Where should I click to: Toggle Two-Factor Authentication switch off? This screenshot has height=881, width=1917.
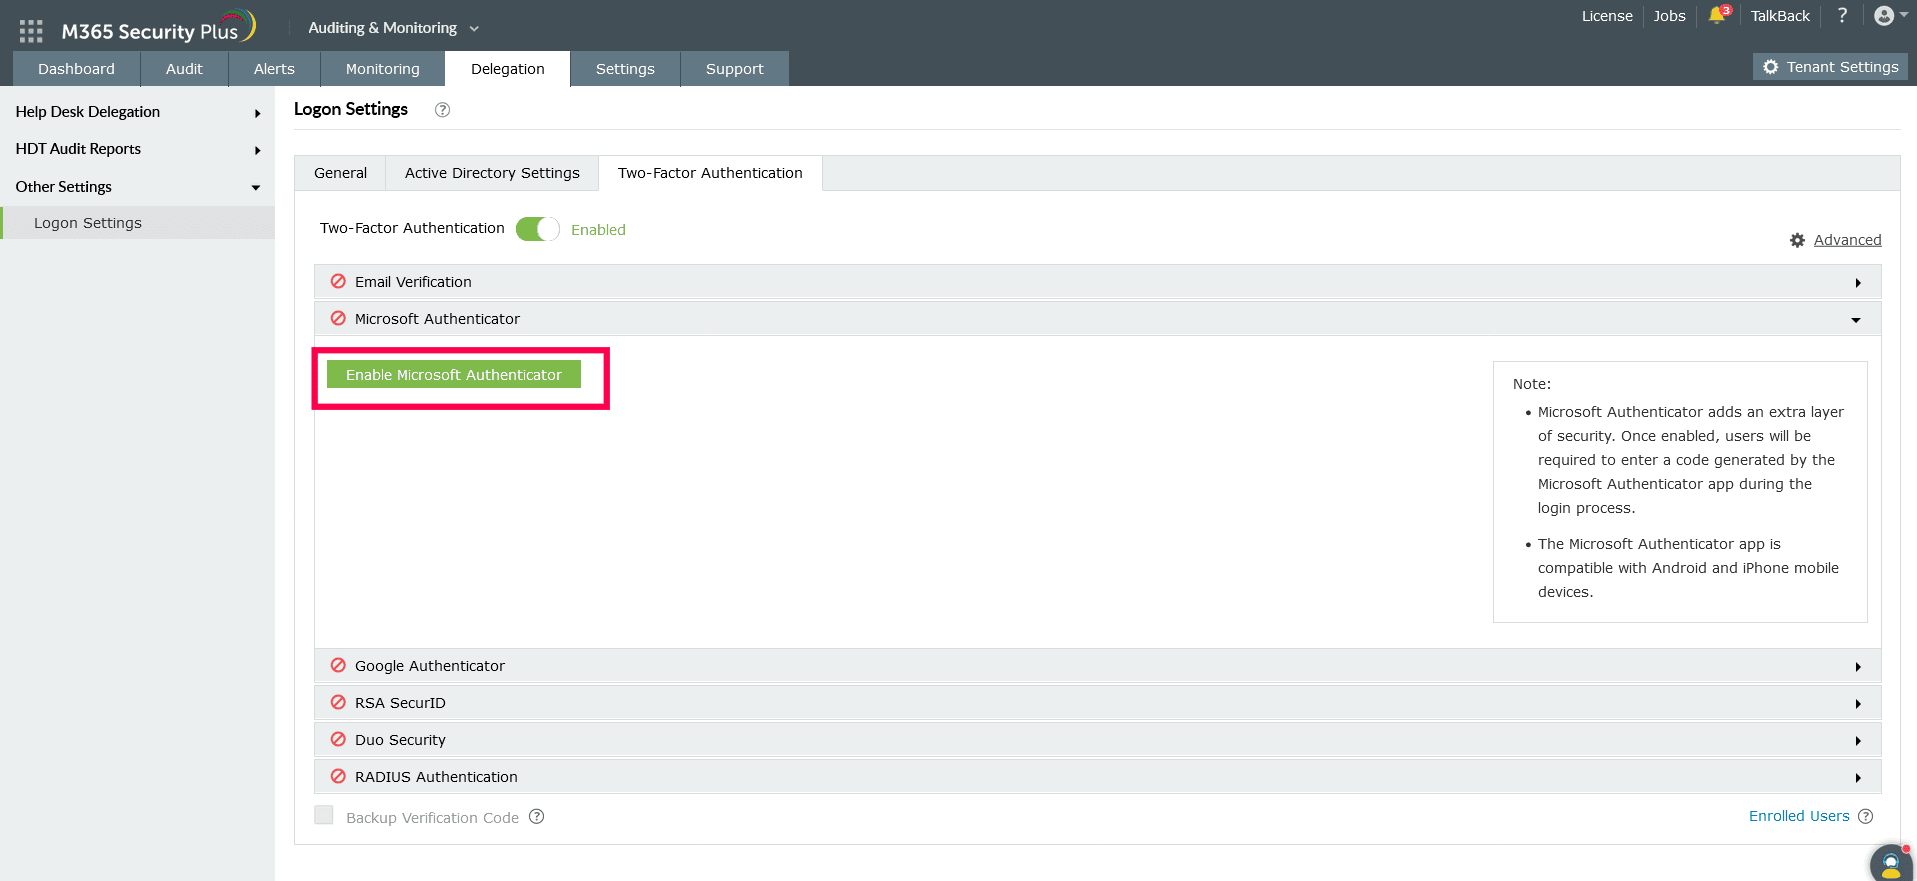click(x=538, y=229)
